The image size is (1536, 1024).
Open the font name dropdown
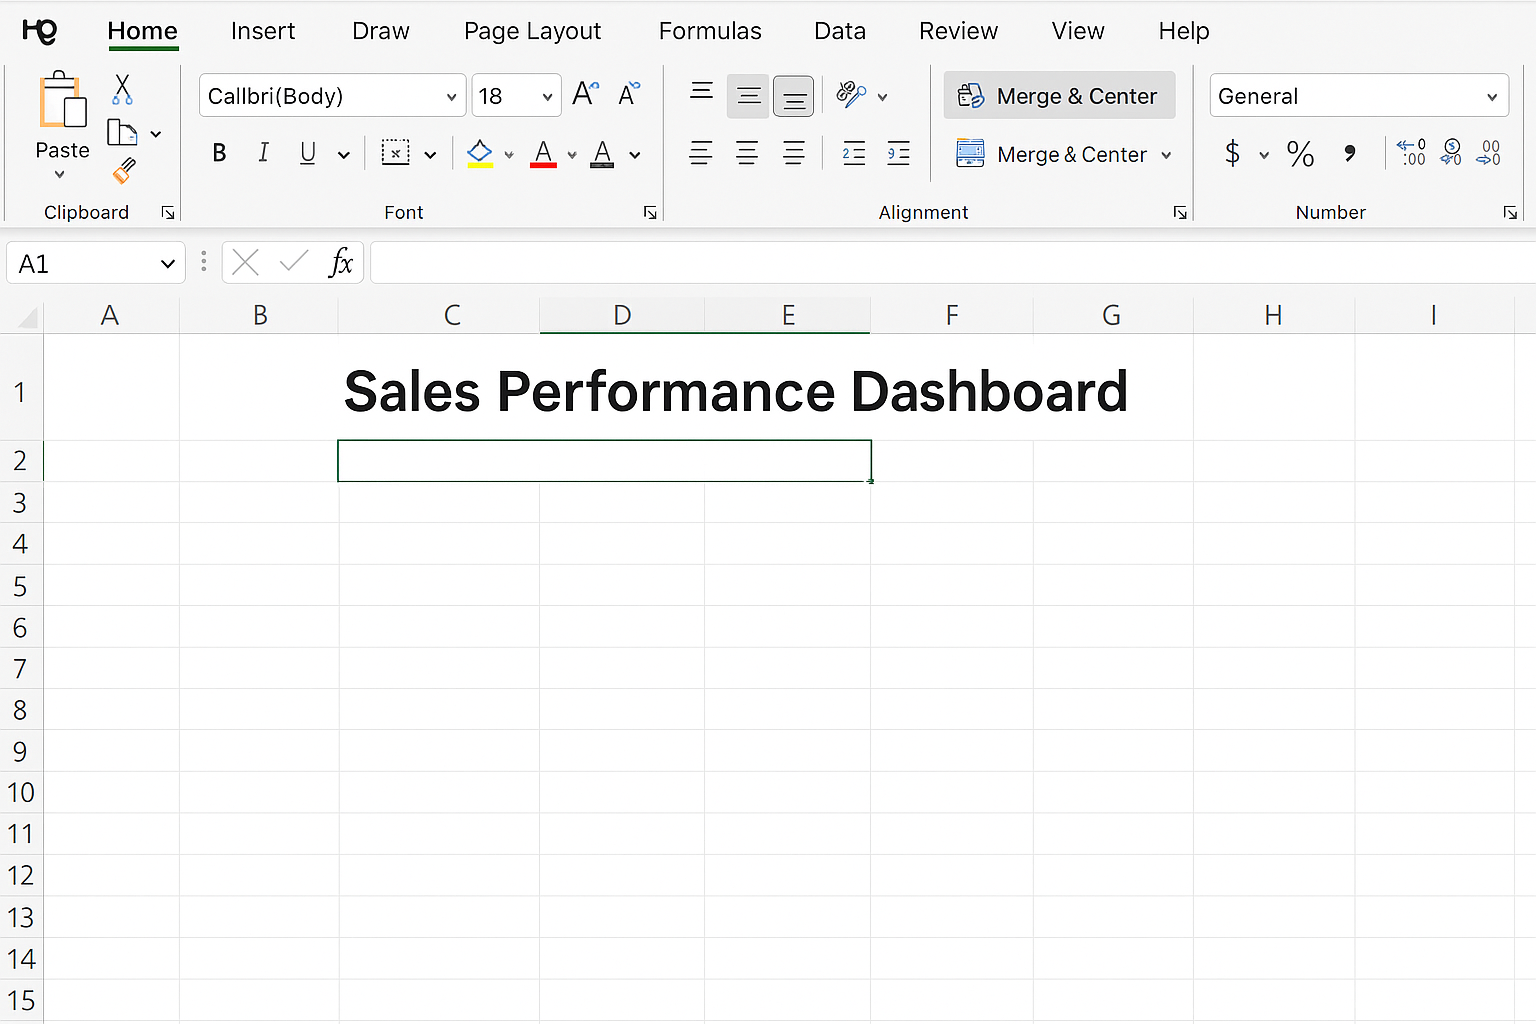coord(451,96)
